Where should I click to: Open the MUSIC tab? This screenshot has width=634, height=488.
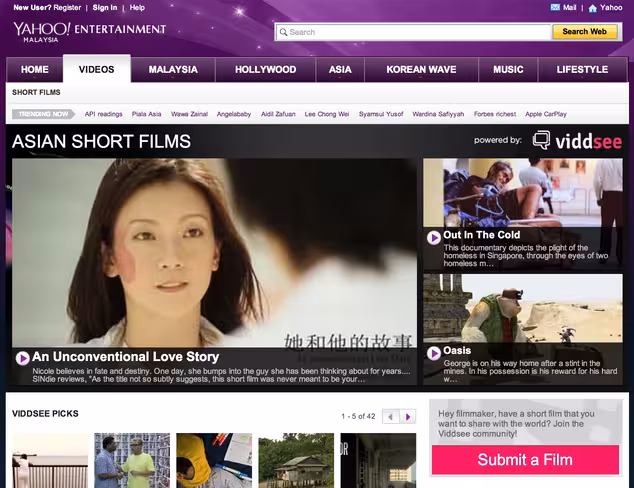click(508, 70)
